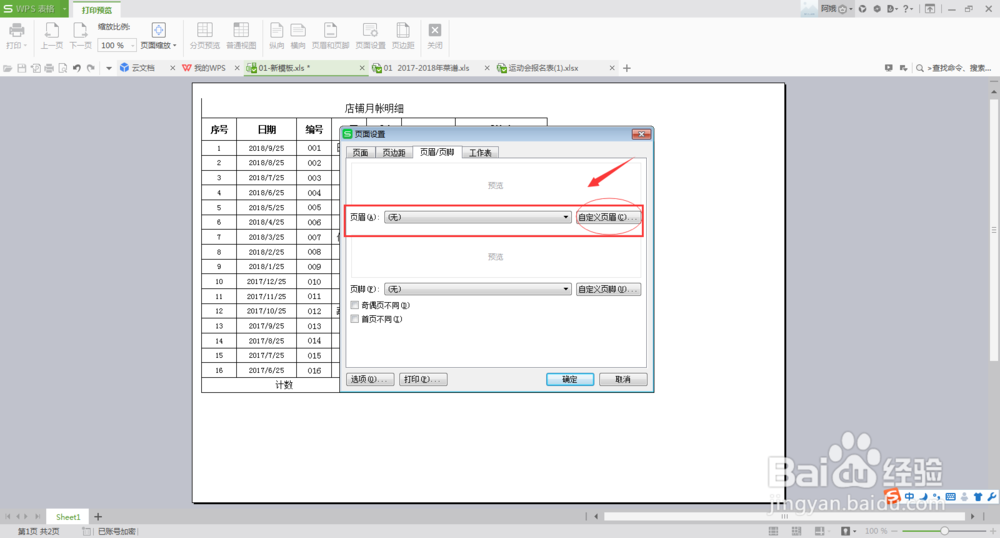Toggle first page different (首页不同) checkbox
This screenshot has height=538, width=1000.
pyautogui.click(x=355, y=319)
